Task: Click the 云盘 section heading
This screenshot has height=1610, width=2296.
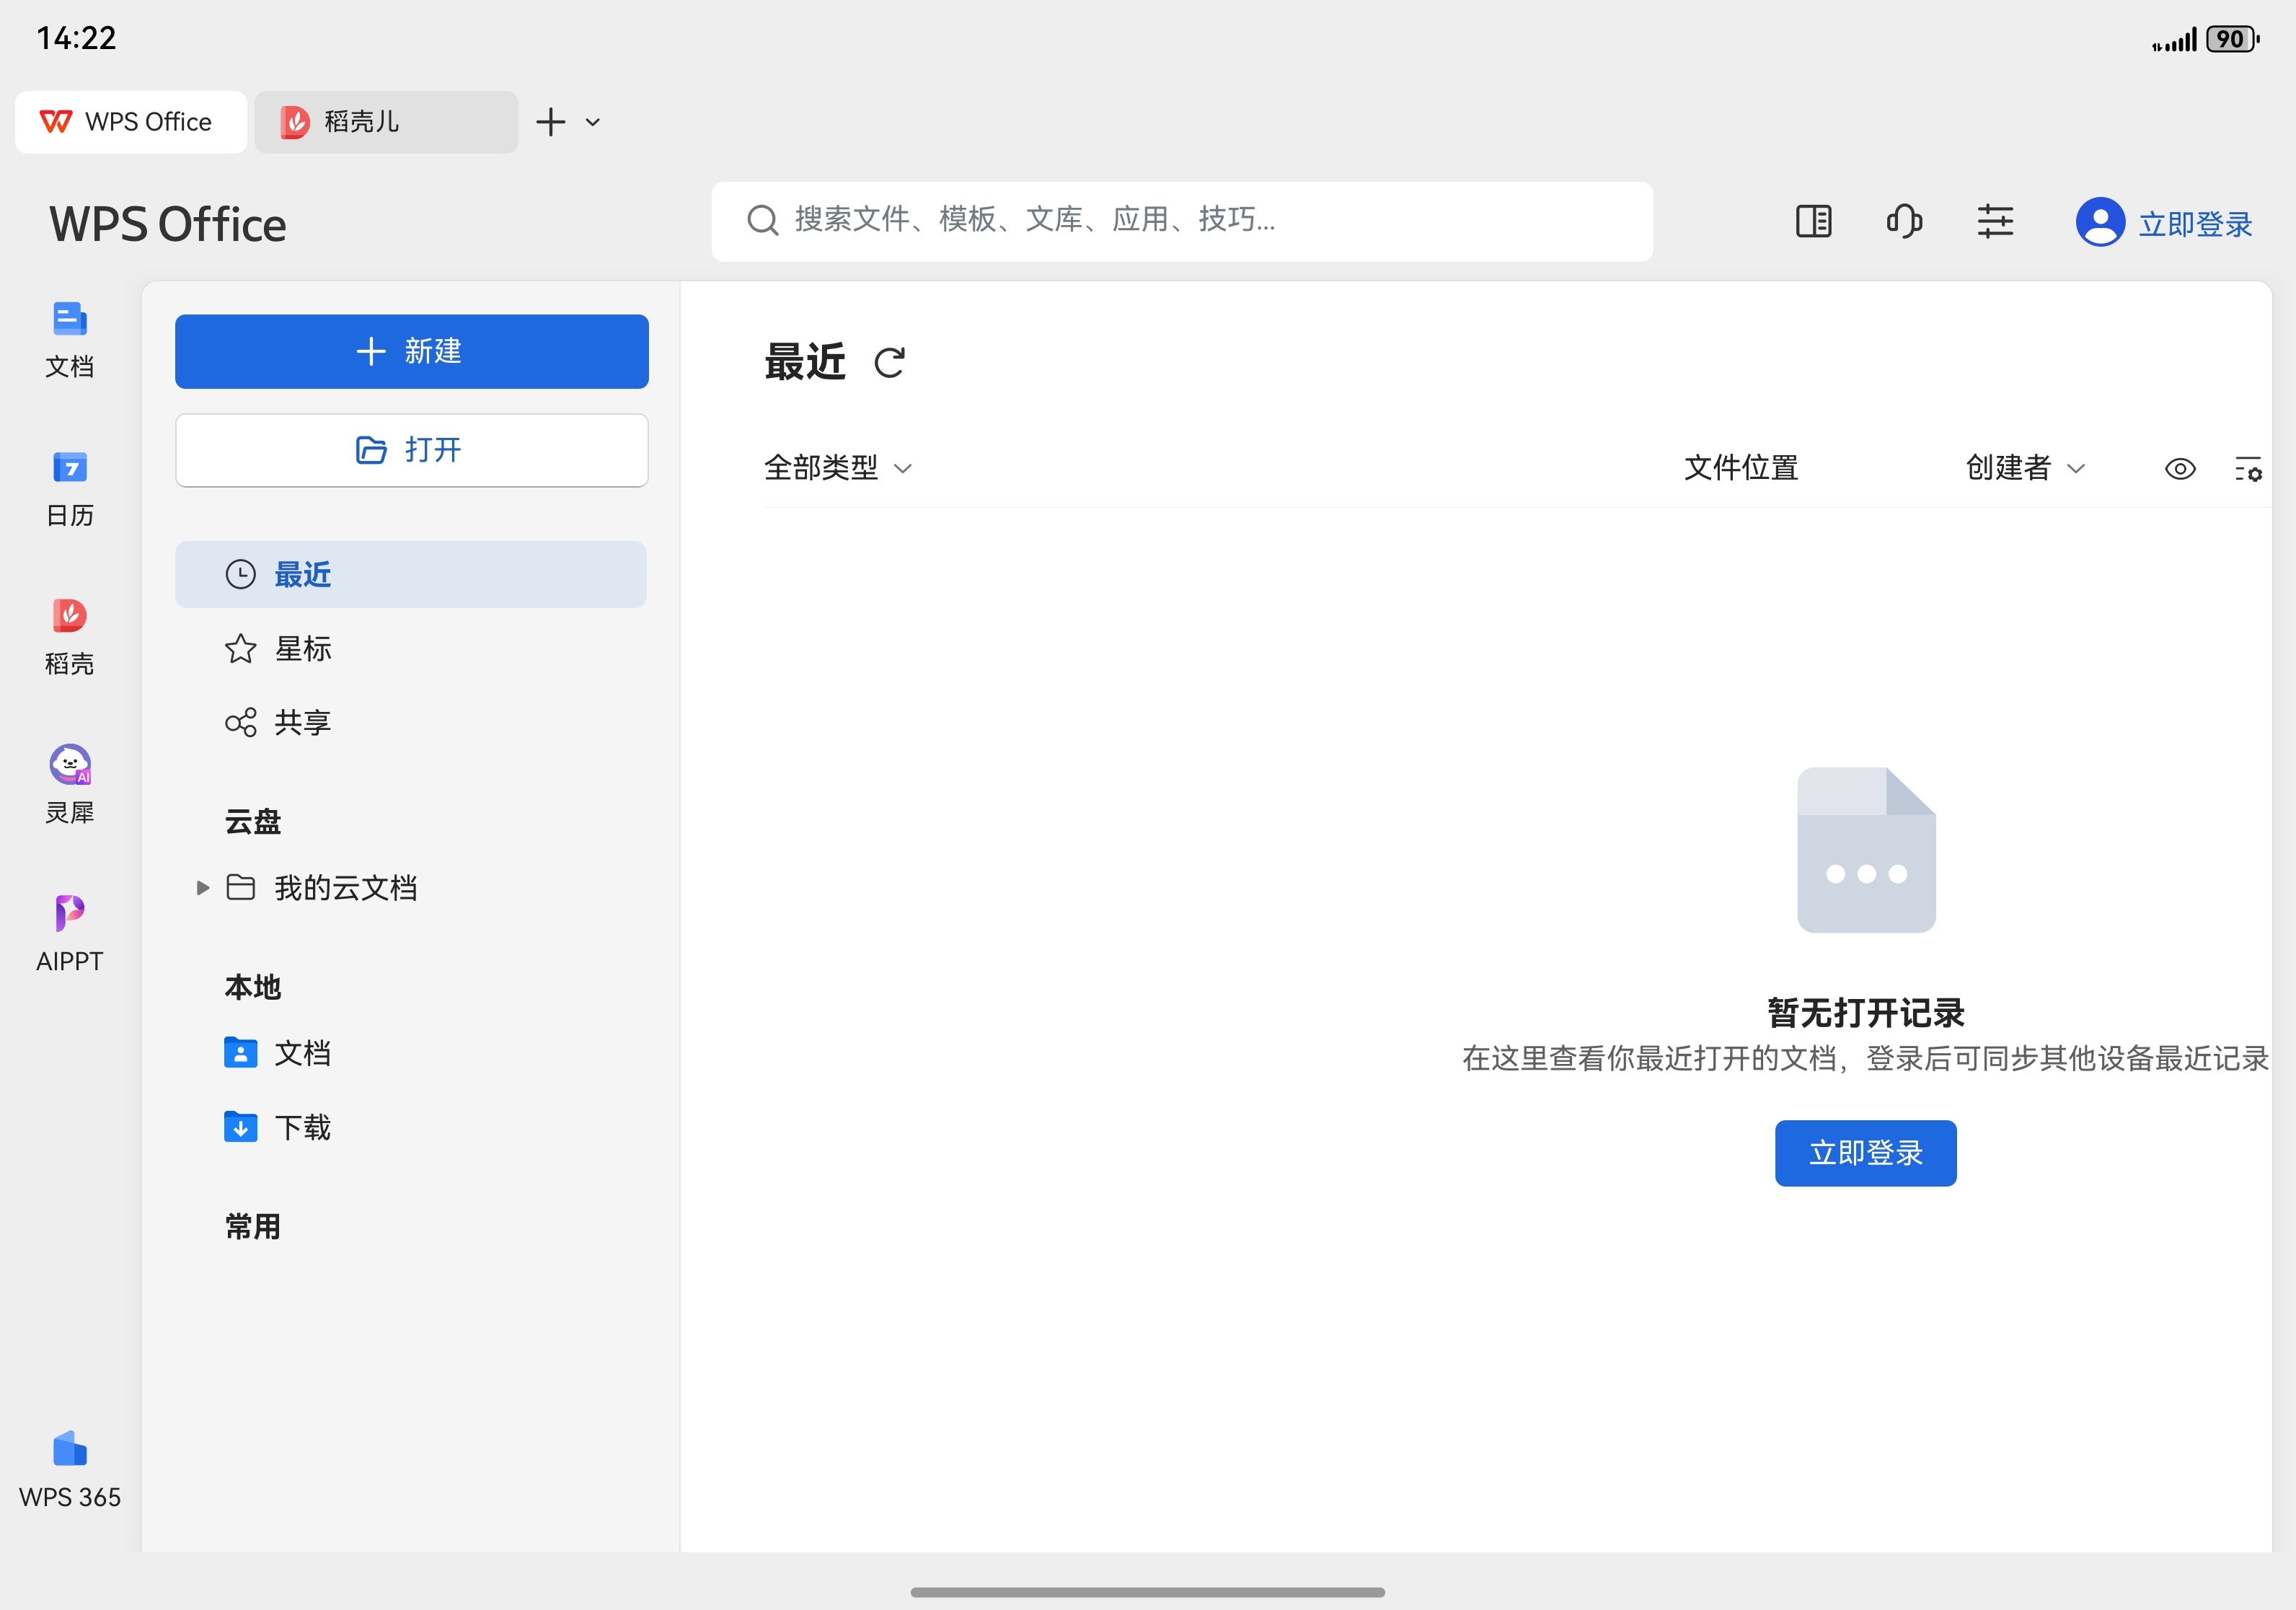Action: [x=253, y=822]
